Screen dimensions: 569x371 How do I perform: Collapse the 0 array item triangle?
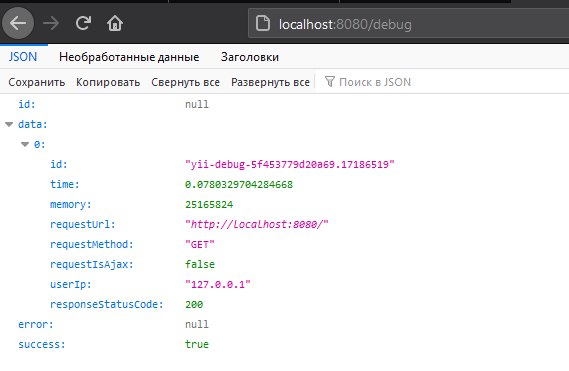click(x=25, y=144)
